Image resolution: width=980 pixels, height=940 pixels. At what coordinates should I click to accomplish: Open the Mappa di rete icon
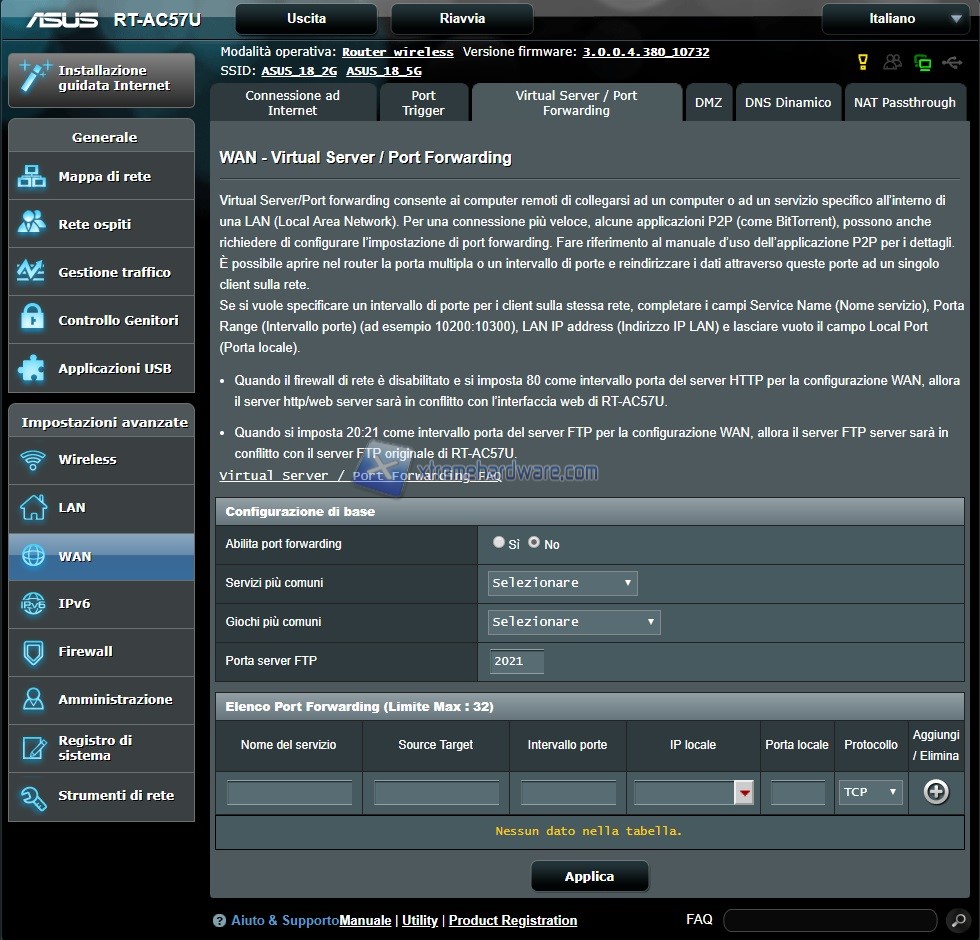click(32, 177)
